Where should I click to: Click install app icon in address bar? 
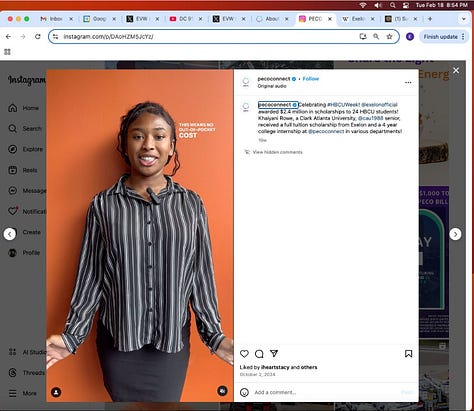tap(363, 37)
